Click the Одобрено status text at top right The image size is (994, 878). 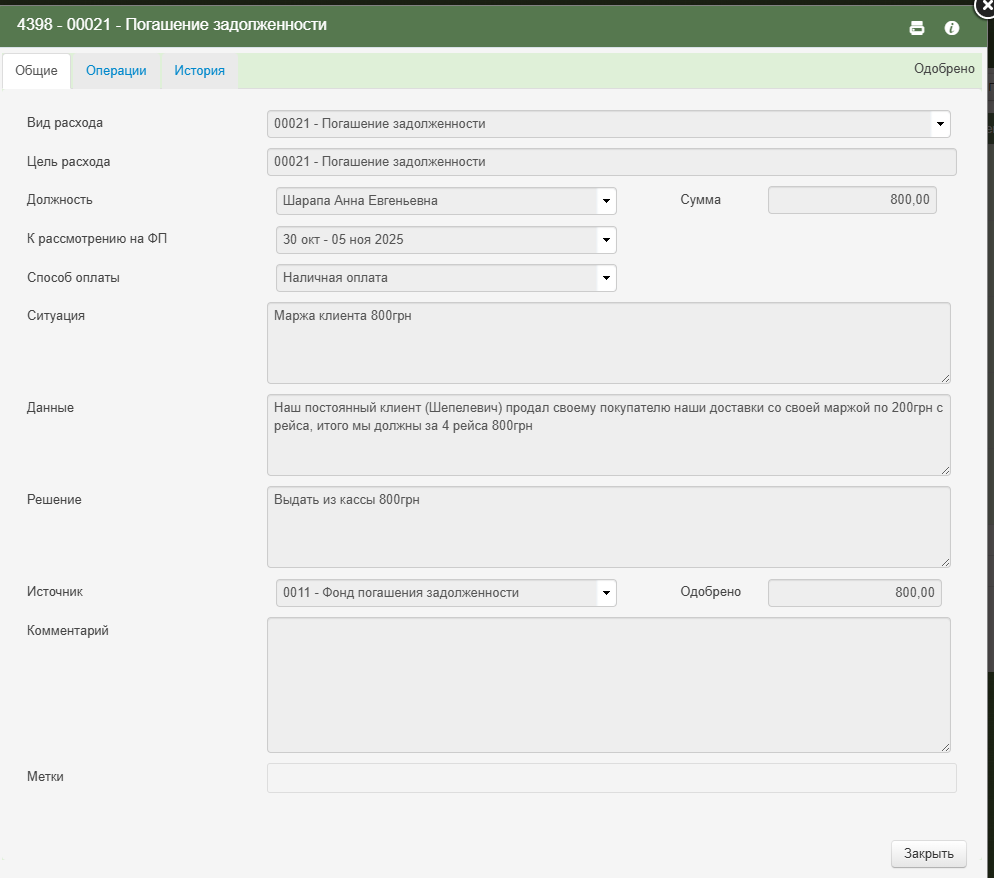pos(944,68)
